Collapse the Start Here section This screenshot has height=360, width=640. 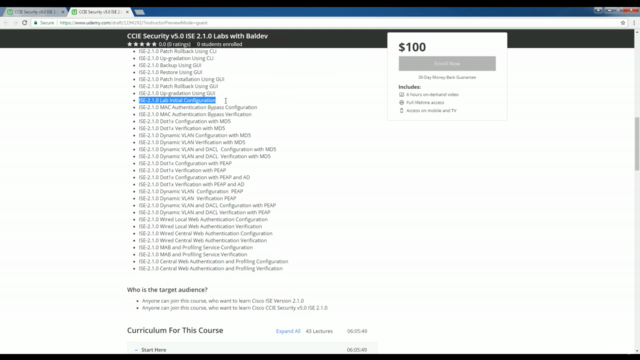[x=136, y=350]
